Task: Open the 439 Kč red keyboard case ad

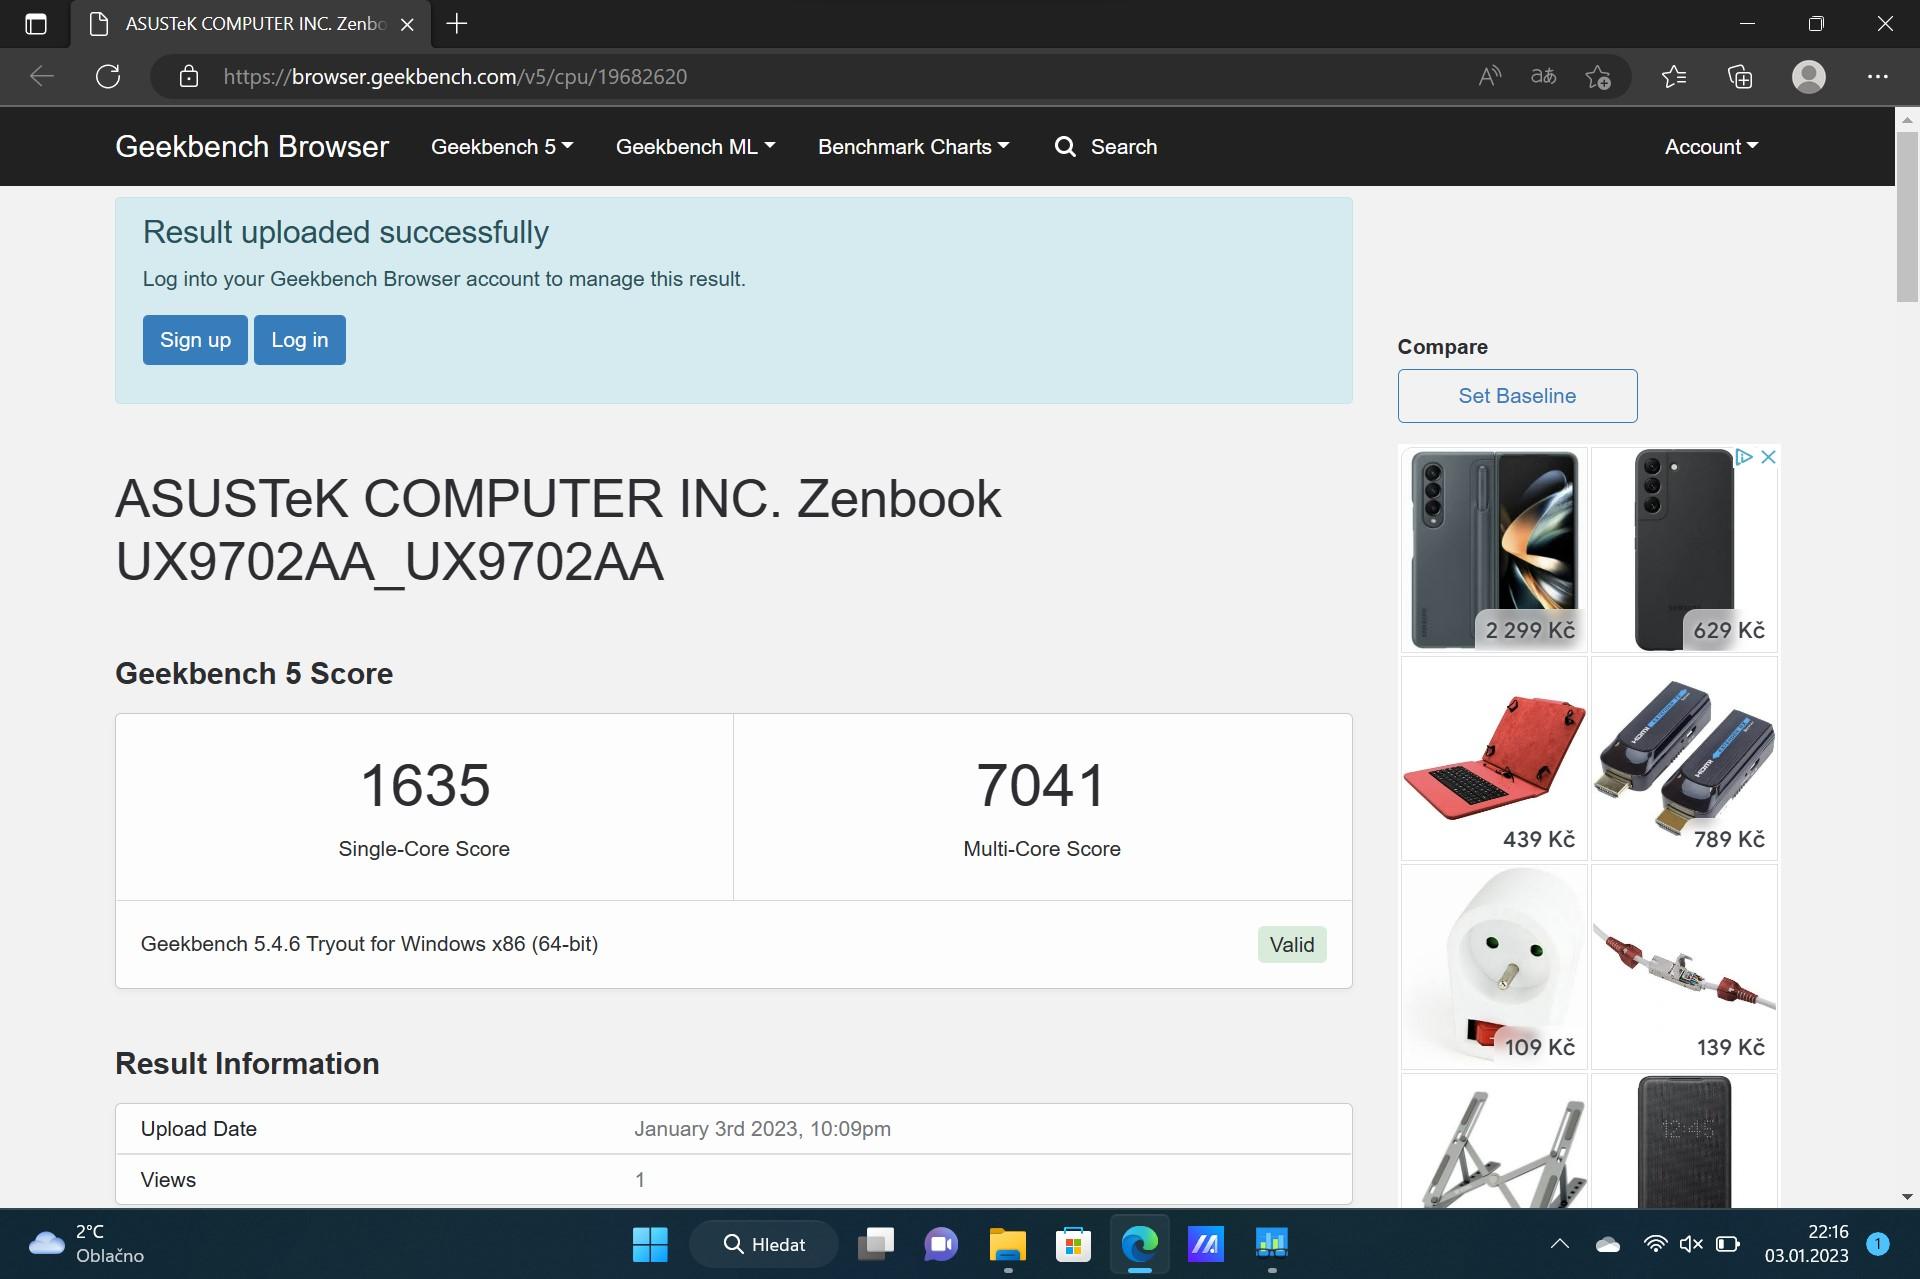Action: point(1494,758)
